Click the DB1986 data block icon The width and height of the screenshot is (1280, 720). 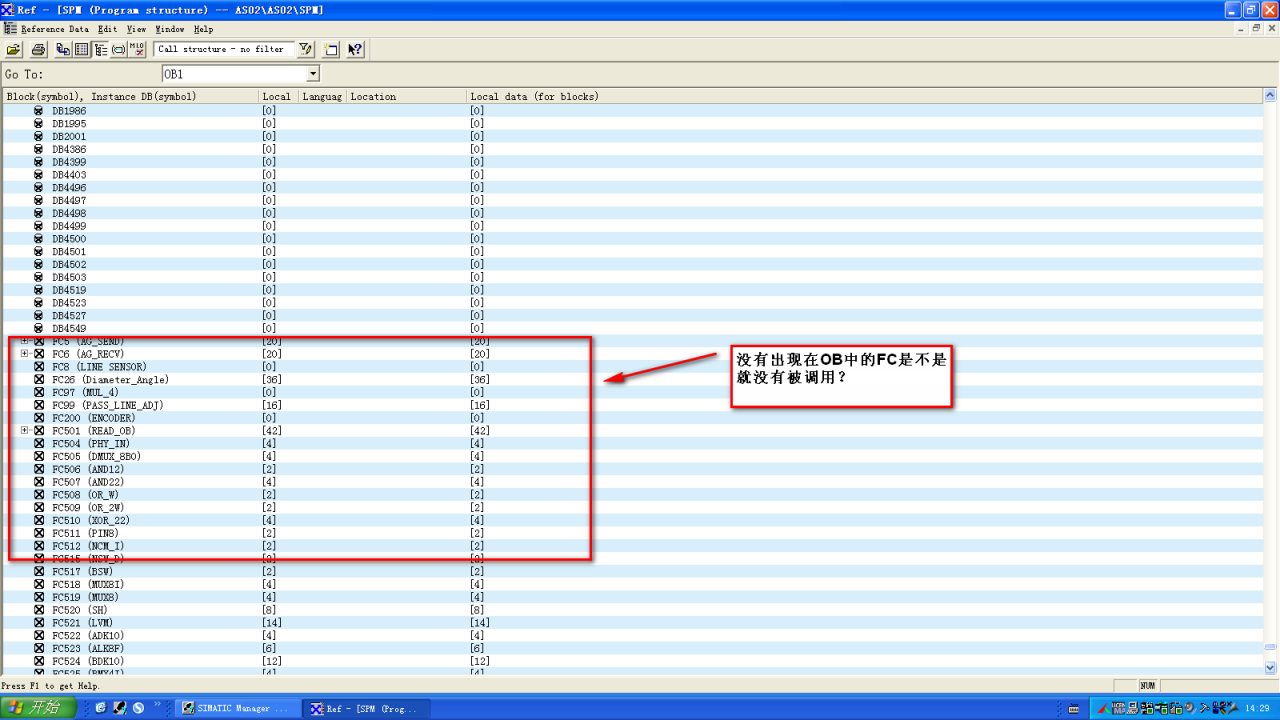(39, 110)
